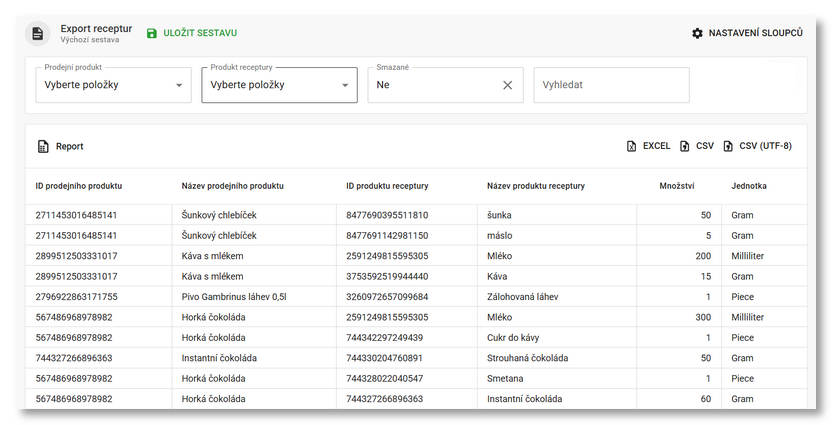Click the column settings gear icon
The image size is (832, 425).
point(697,33)
